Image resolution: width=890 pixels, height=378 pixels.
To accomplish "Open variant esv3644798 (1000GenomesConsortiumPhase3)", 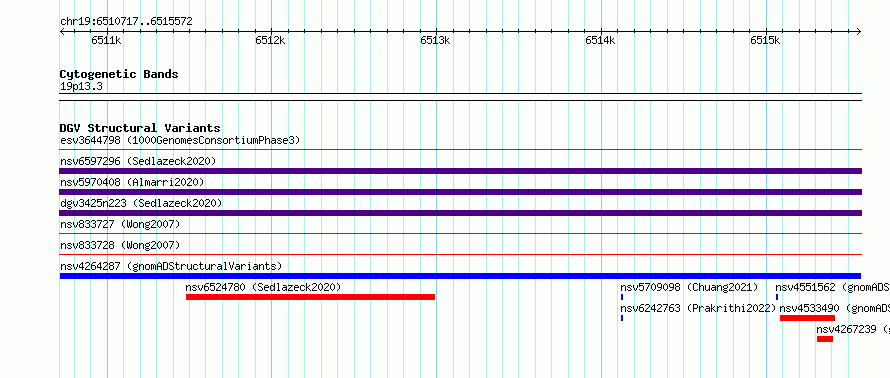I will (x=180, y=140).
